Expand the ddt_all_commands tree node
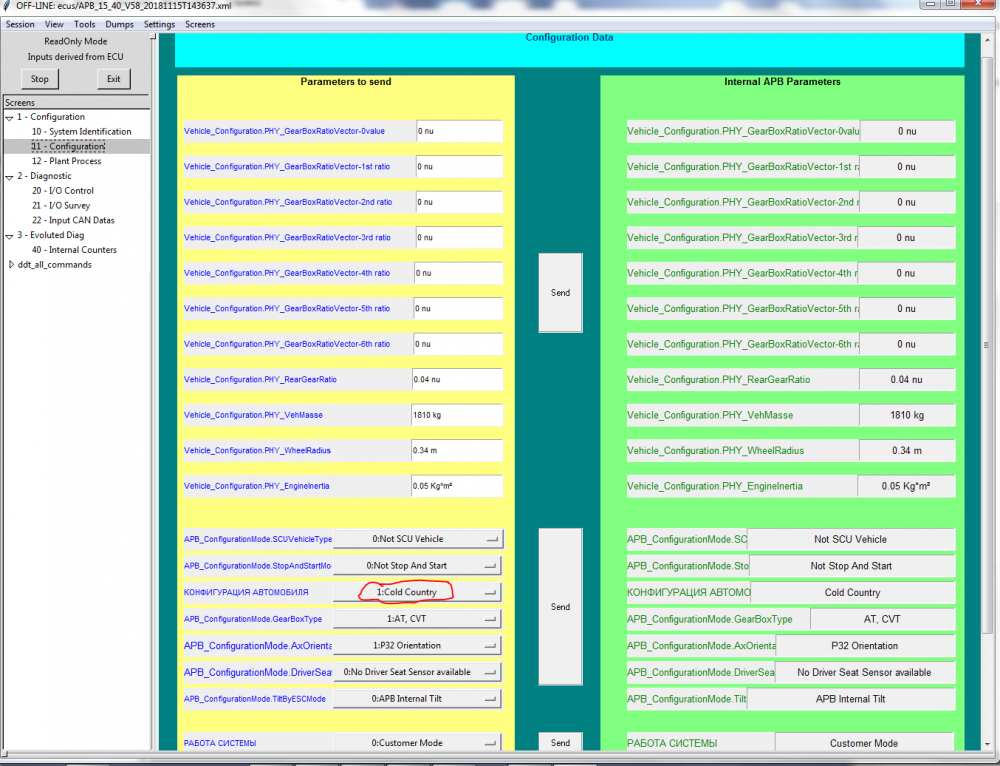This screenshot has height=766, width=1000. tap(11, 265)
